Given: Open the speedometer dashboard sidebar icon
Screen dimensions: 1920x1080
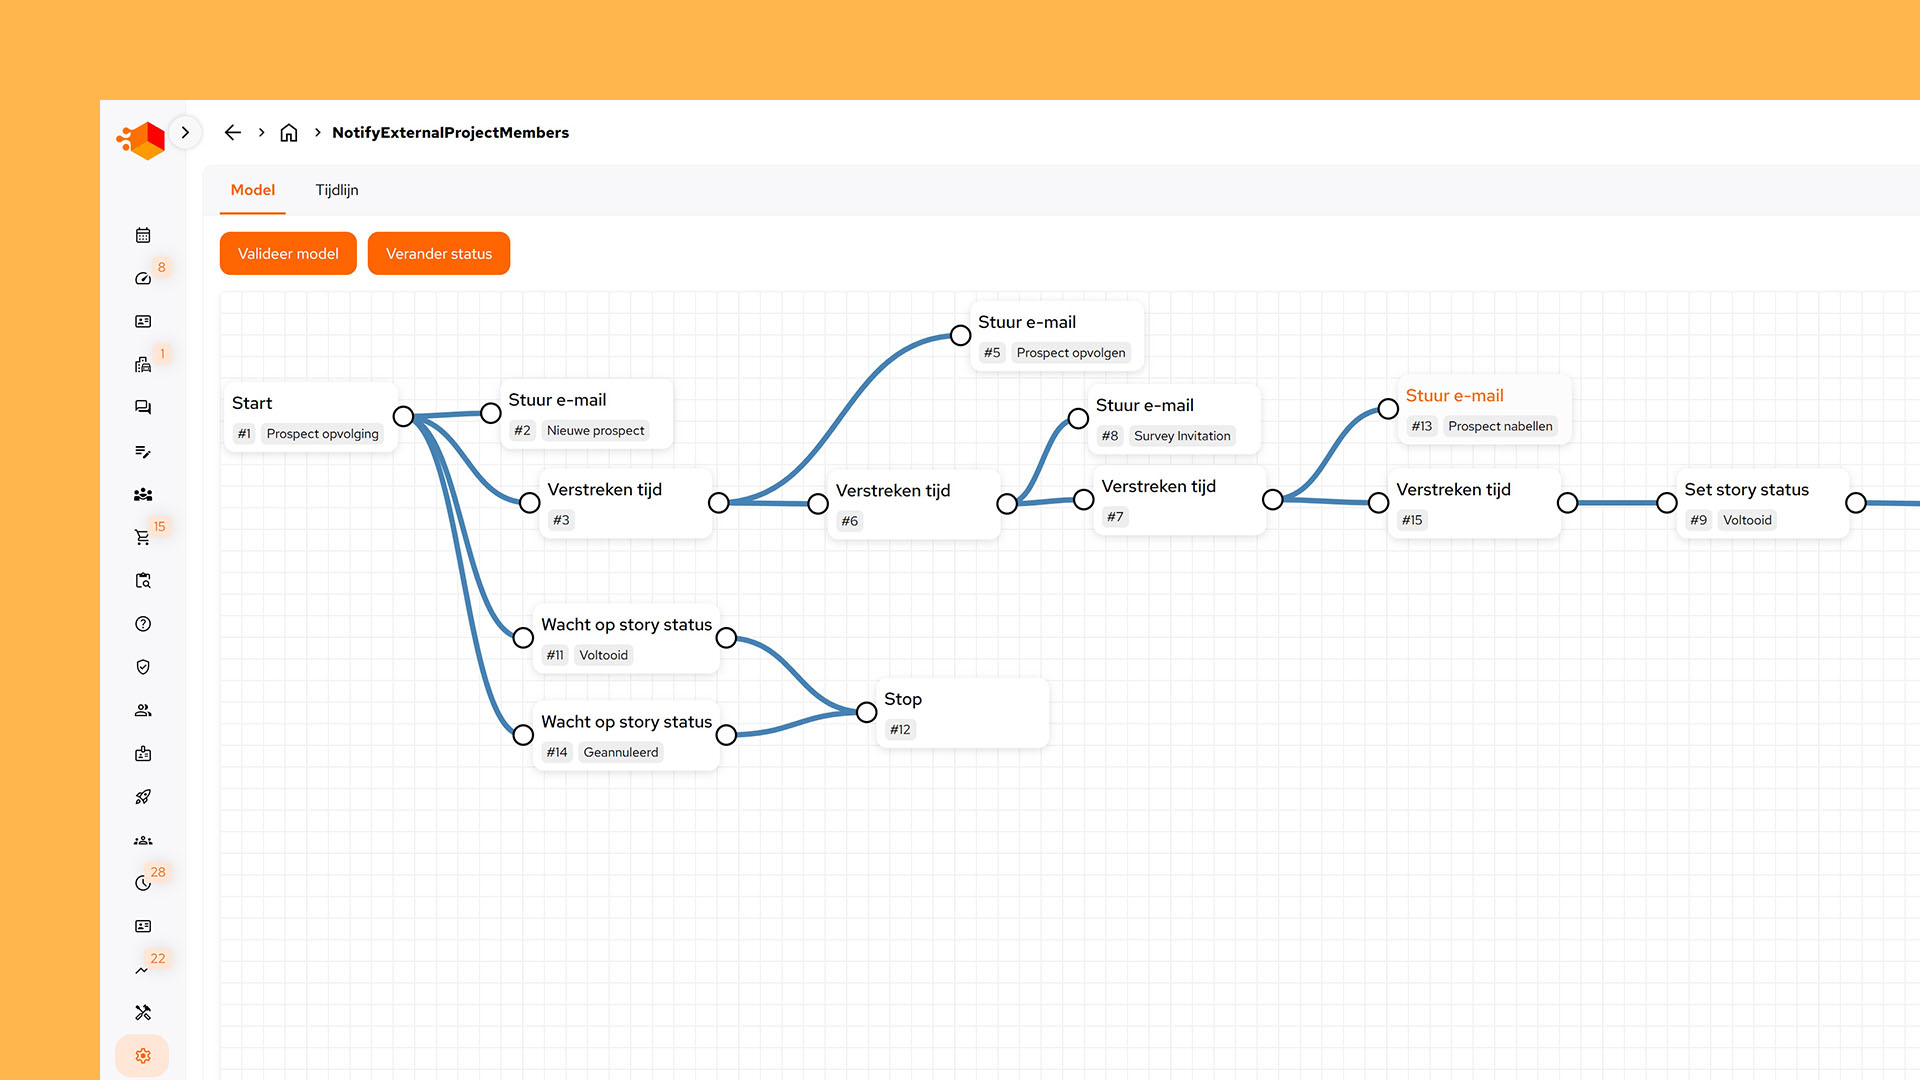Looking at the screenshot, I should pyautogui.click(x=143, y=279).
